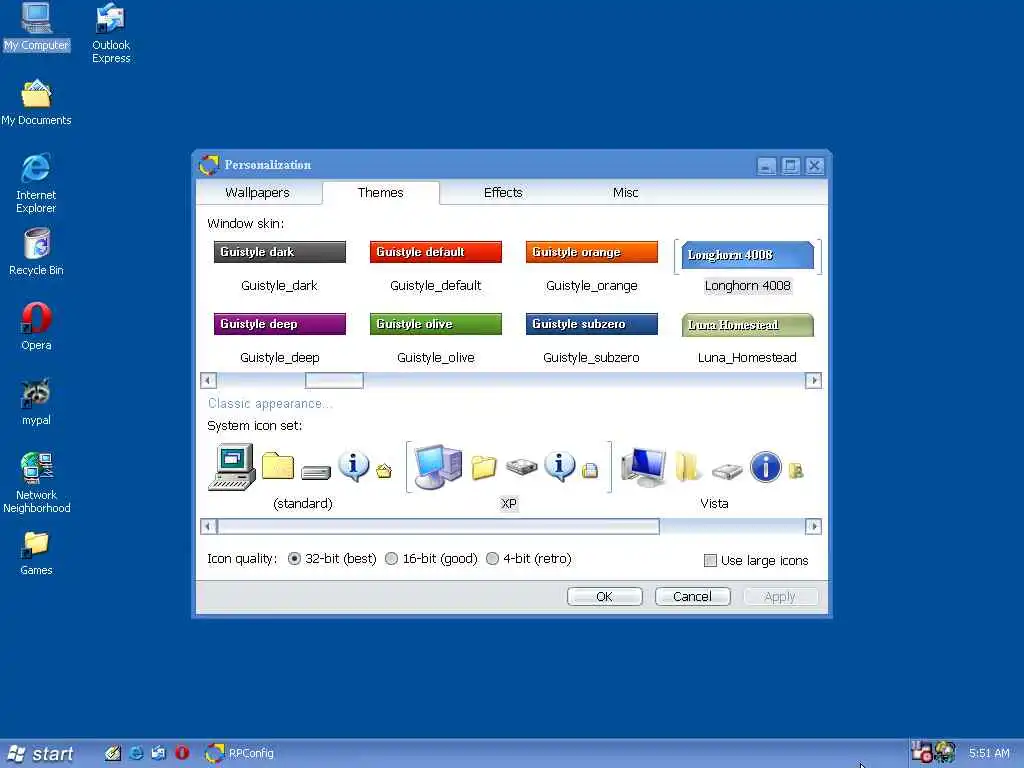
Task: Choose Guistyle subzero blue skin
Action: click(592, 324)
